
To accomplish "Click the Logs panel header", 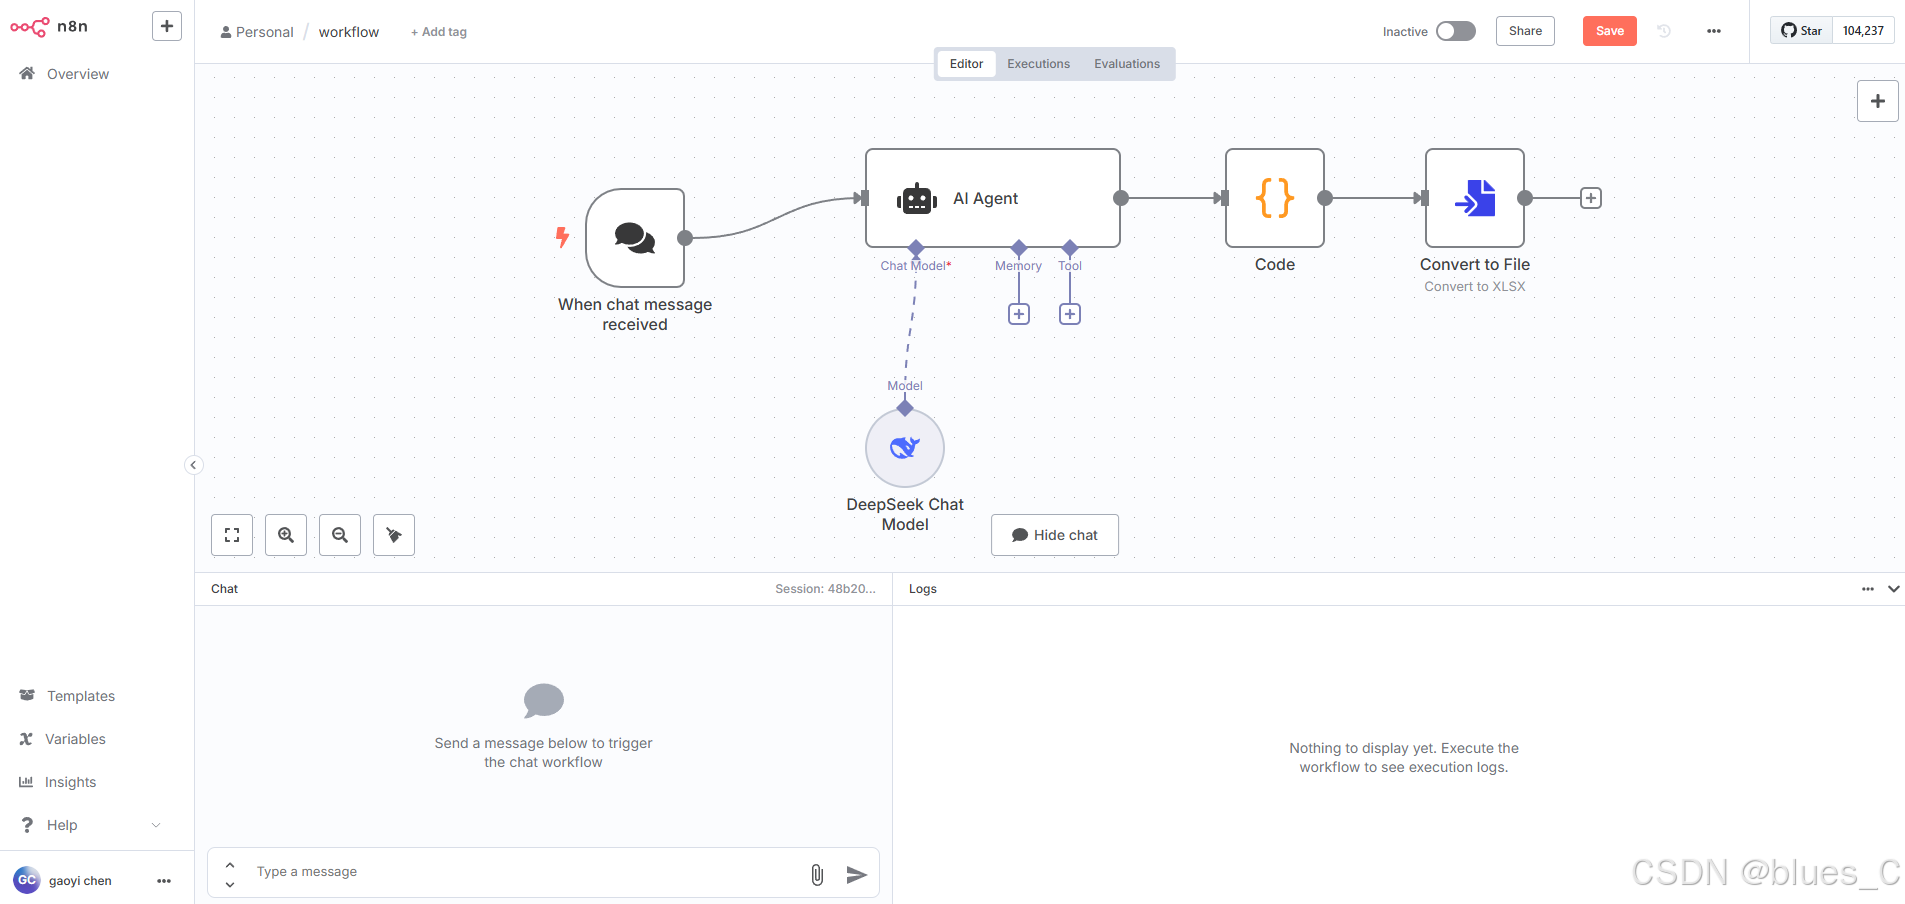I will [923, 589].
